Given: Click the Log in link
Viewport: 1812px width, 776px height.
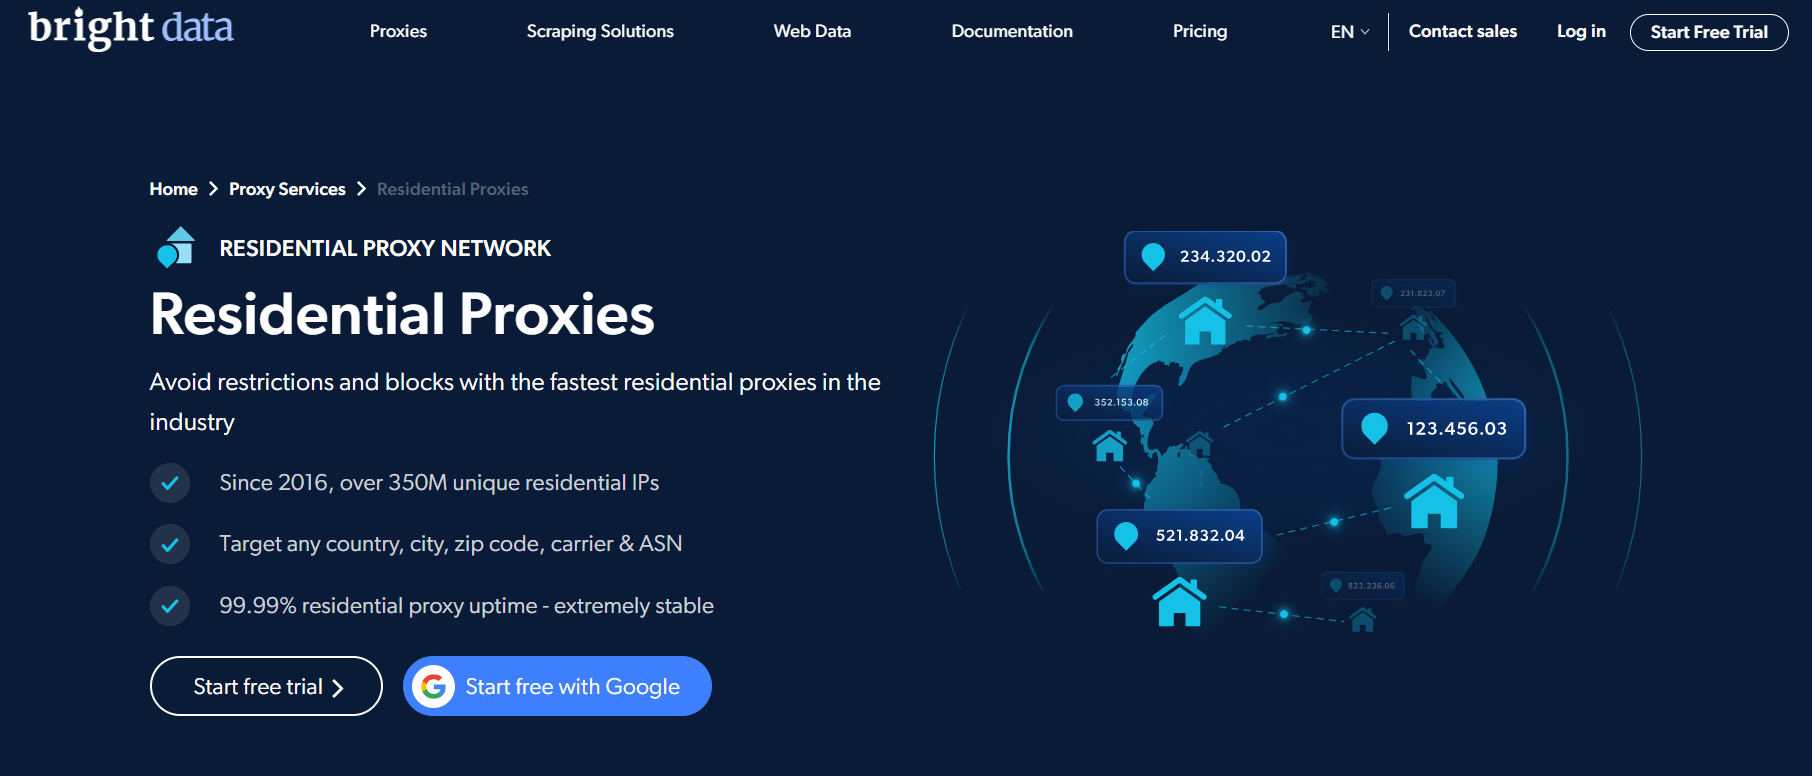Looking at the screenshot, I should click(1581, 31).
